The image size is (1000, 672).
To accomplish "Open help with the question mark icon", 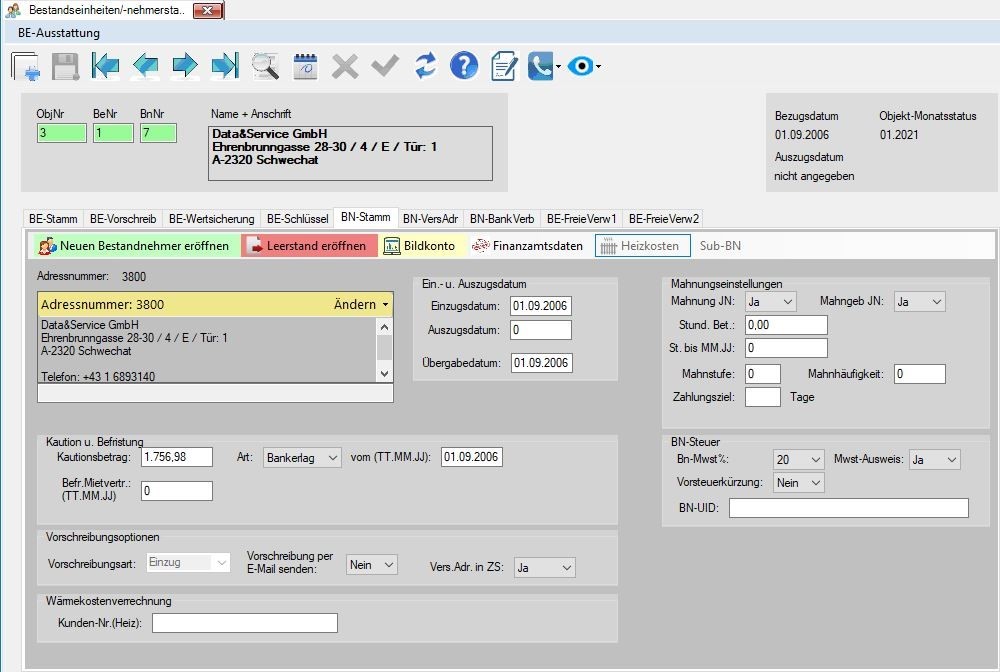I will pos(464,67).
